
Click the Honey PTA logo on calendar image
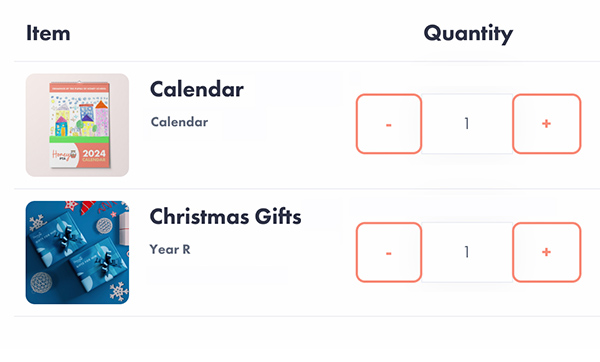[64, 155]
